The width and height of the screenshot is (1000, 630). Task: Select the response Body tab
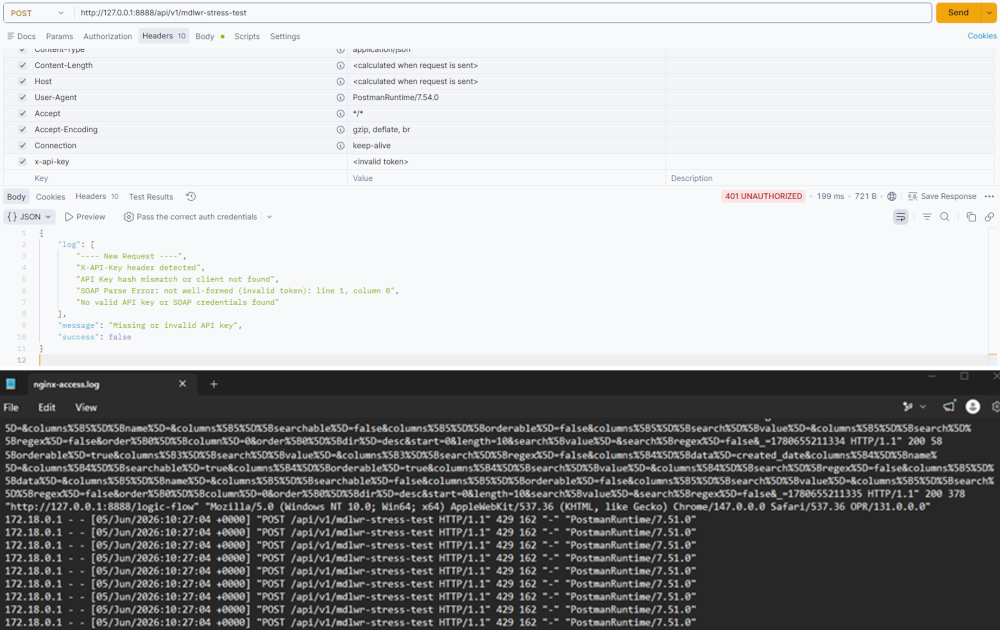(x=17, y=196)
